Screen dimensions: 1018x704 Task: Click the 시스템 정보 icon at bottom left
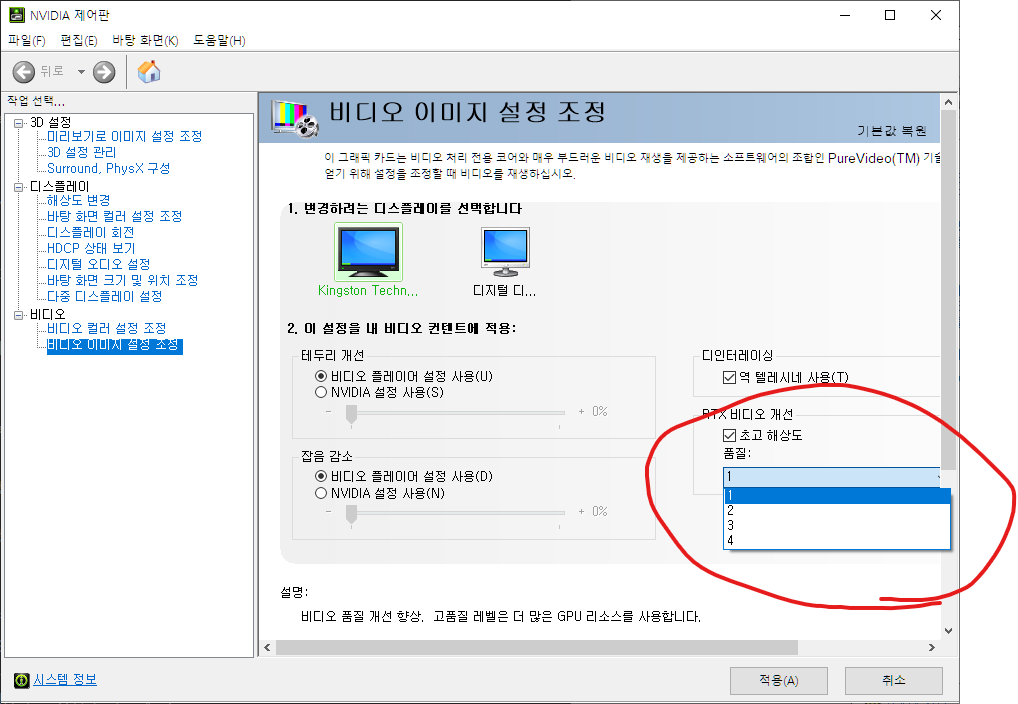pyautogui.click(x=21, y=680)
